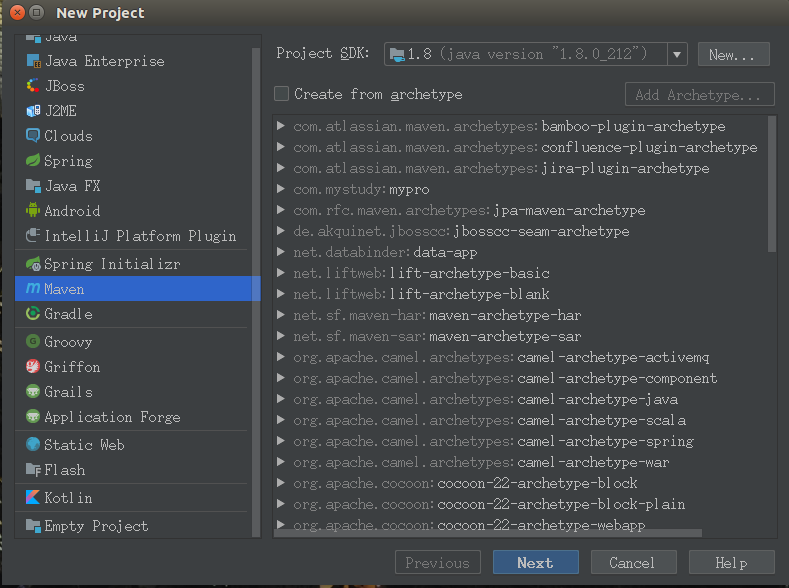This screenshot has width=789, height=588.
Task: Click the New... SDK button
Action: pos(733,54)
